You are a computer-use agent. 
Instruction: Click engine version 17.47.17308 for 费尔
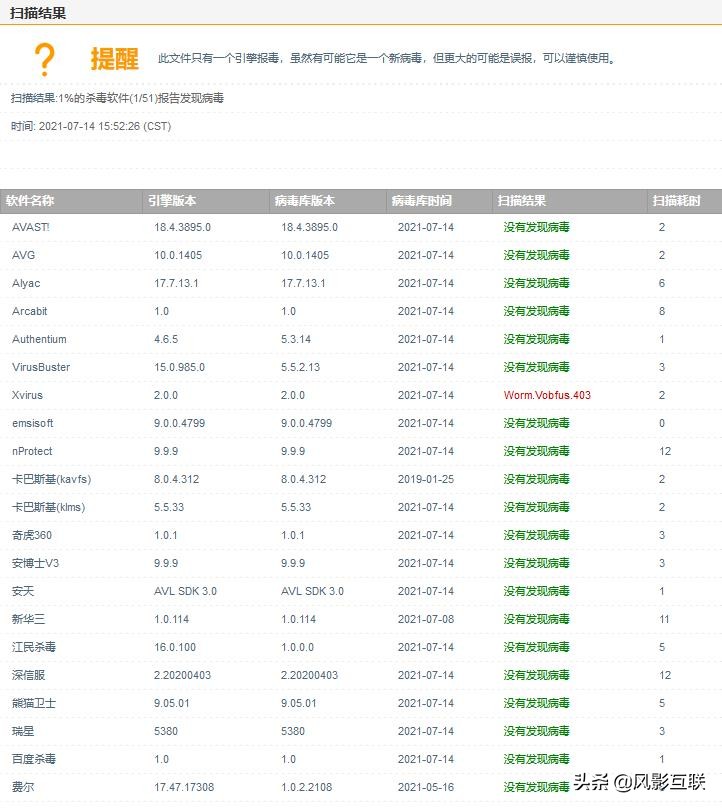click(x=184, y=787)
